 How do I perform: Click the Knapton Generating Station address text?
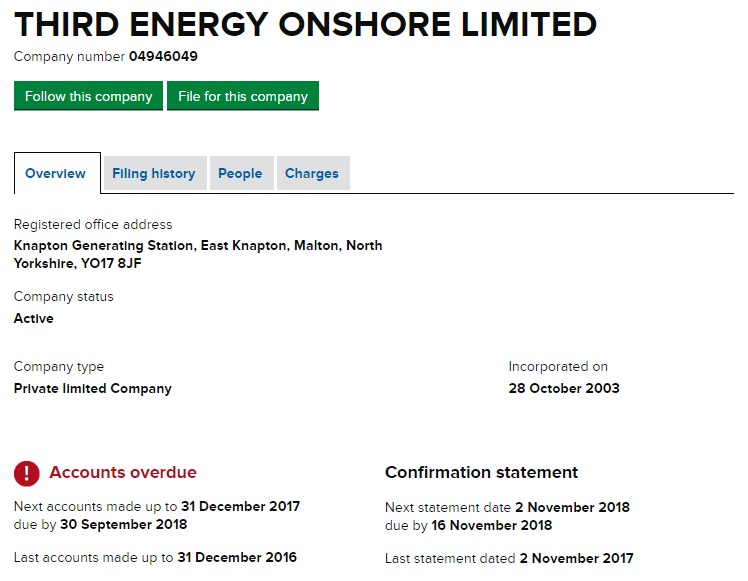(x=198, y=254)
